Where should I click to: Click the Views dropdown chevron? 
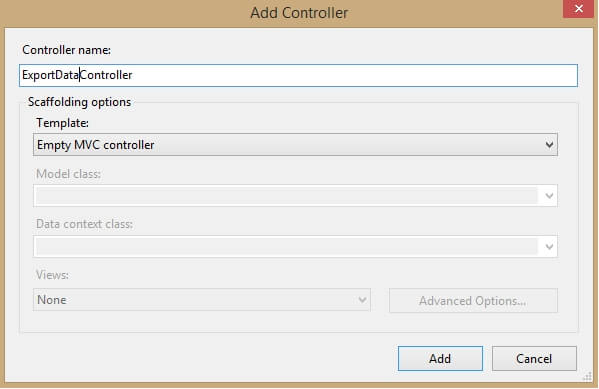(362, 300)
